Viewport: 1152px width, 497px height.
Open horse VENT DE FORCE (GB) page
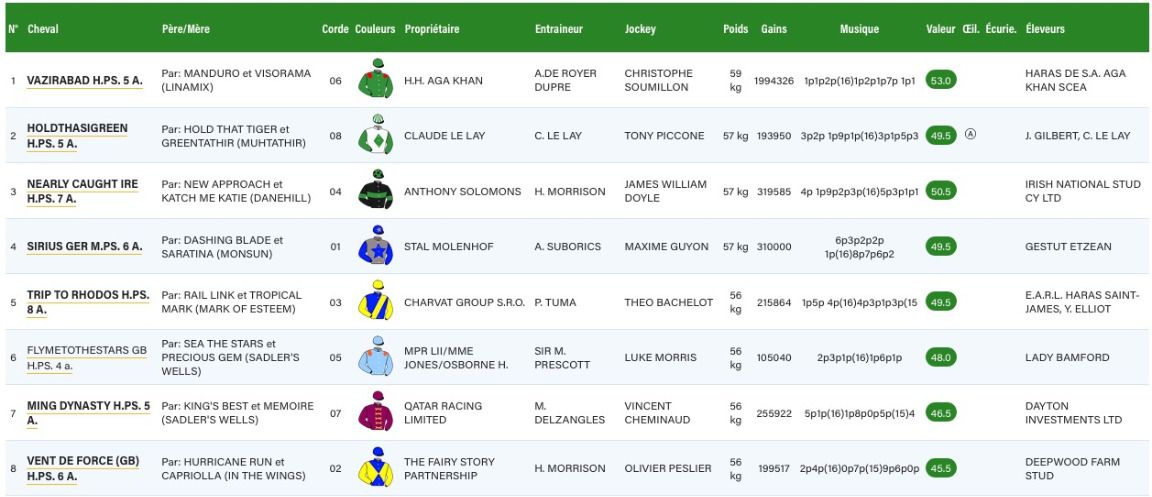[83, 468]
